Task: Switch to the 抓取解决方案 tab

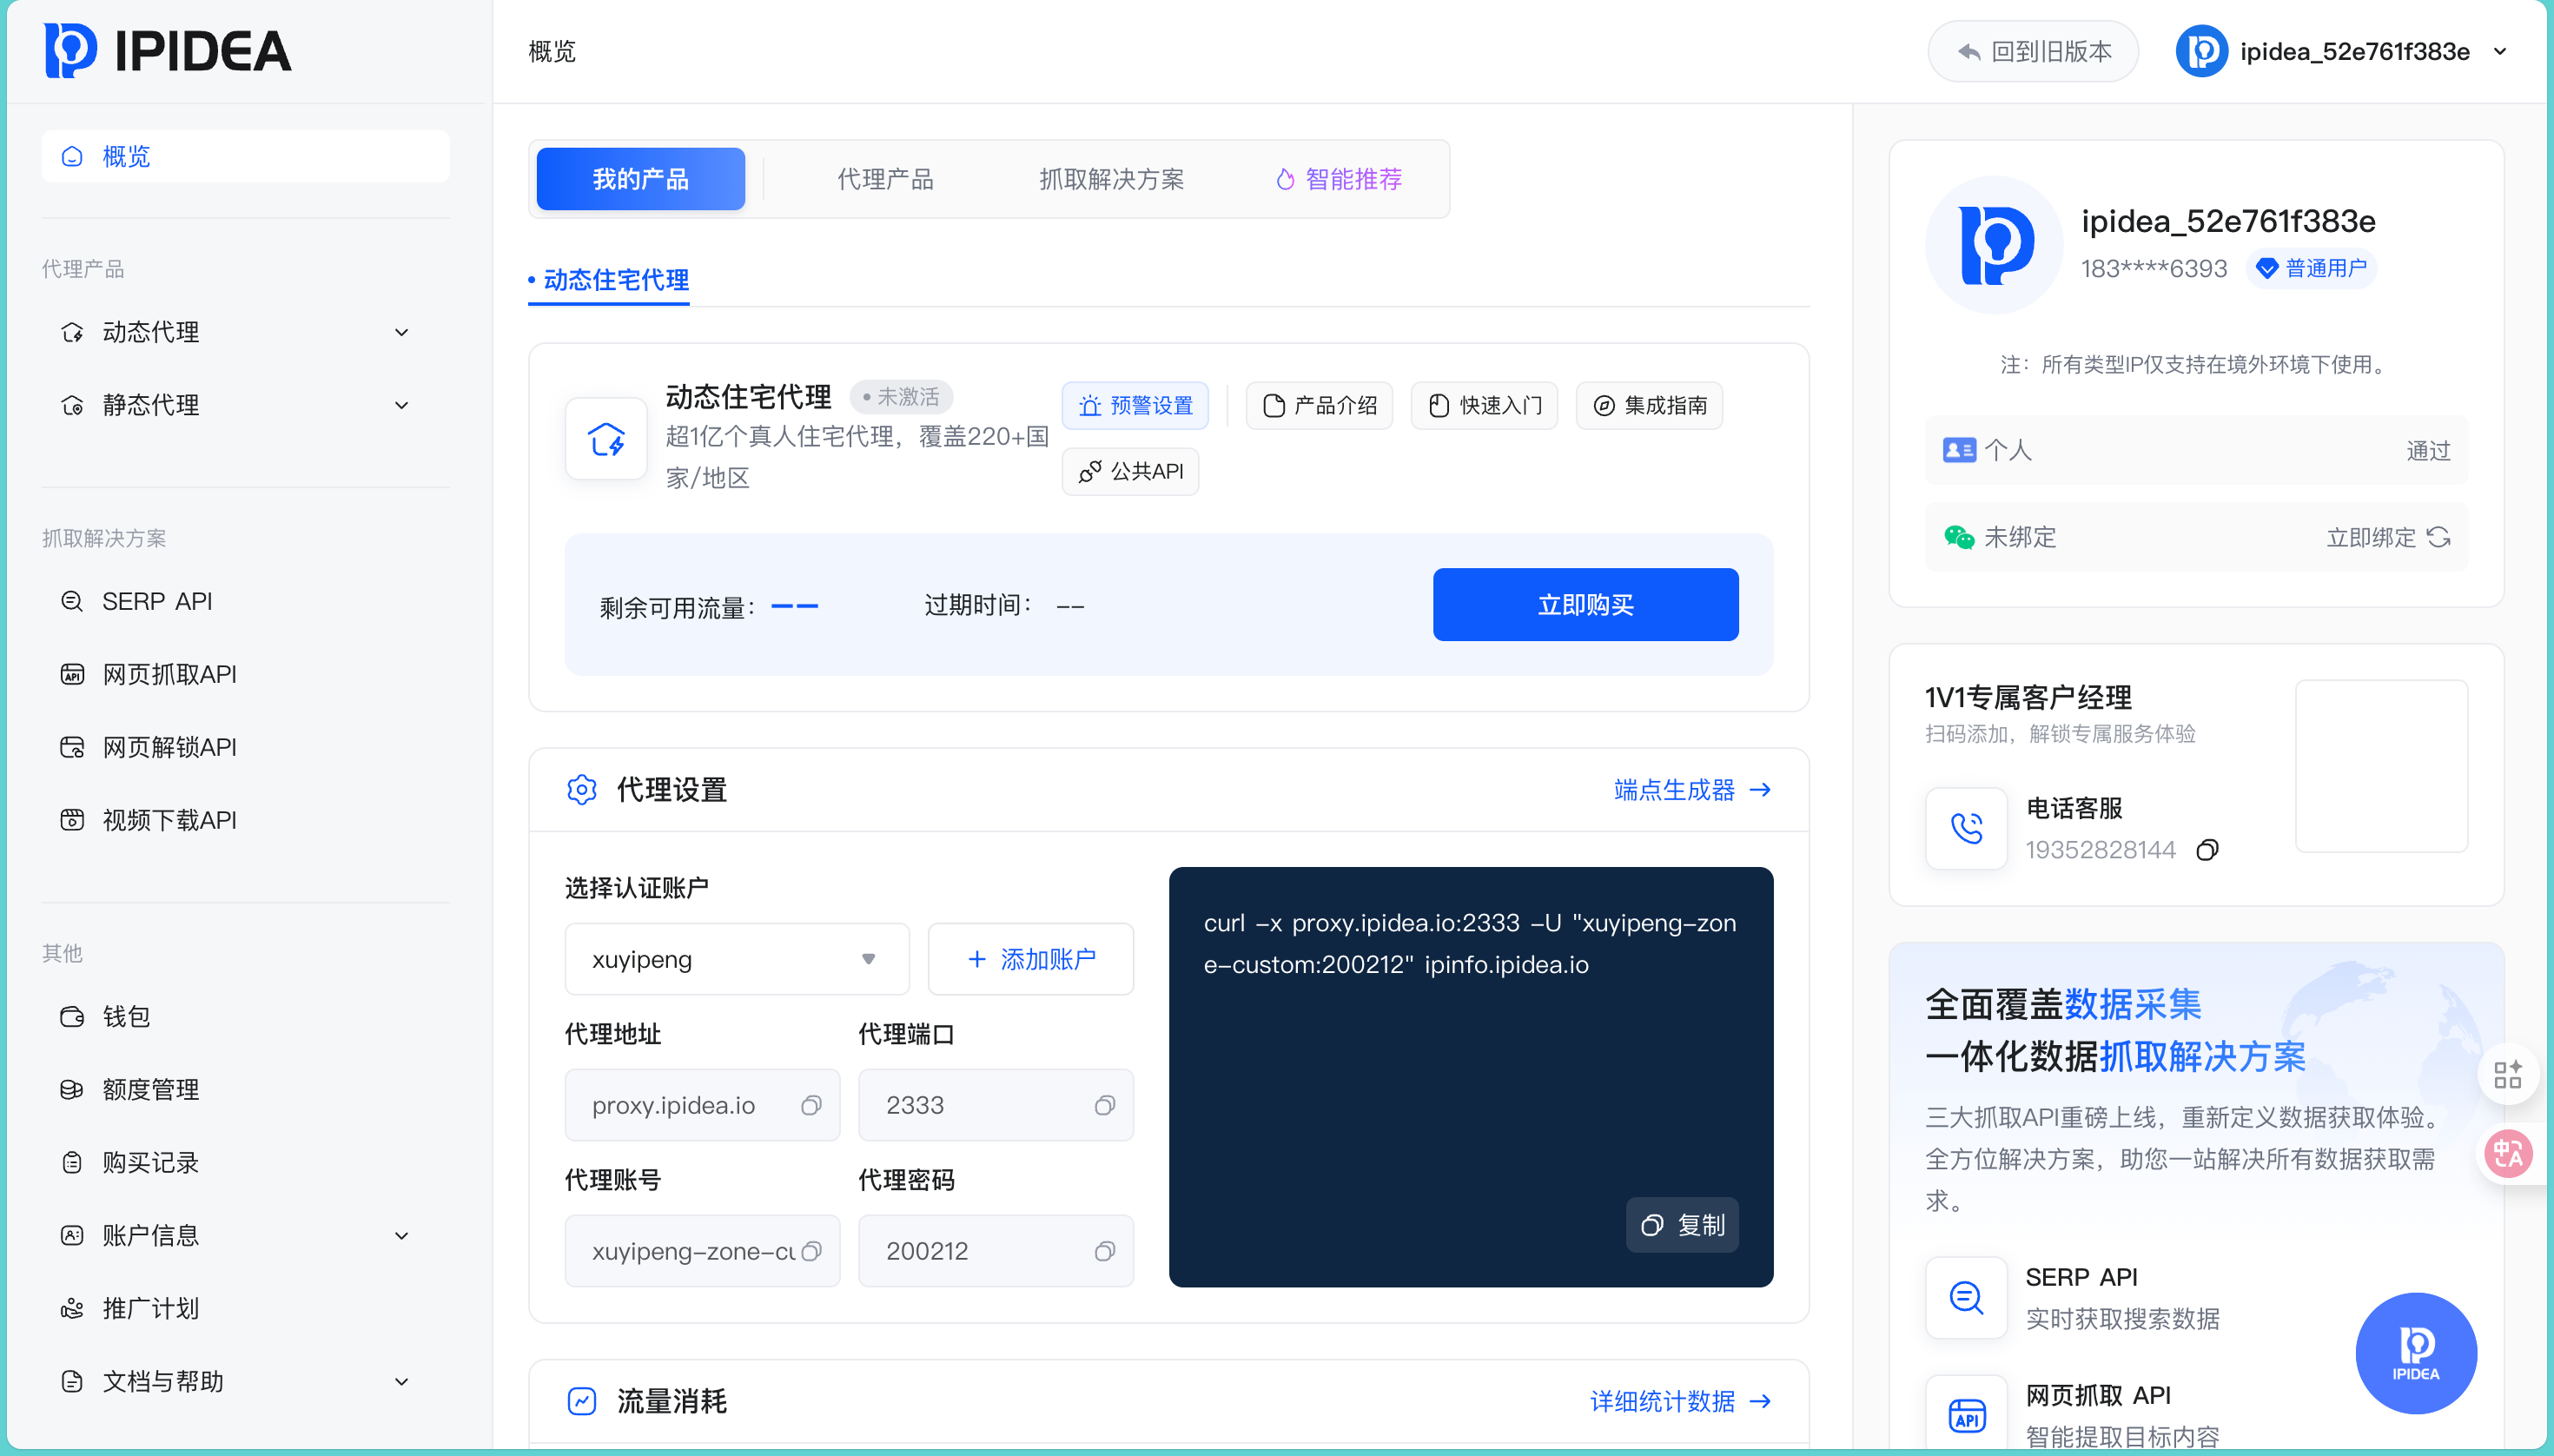Action: point(1111,179)
